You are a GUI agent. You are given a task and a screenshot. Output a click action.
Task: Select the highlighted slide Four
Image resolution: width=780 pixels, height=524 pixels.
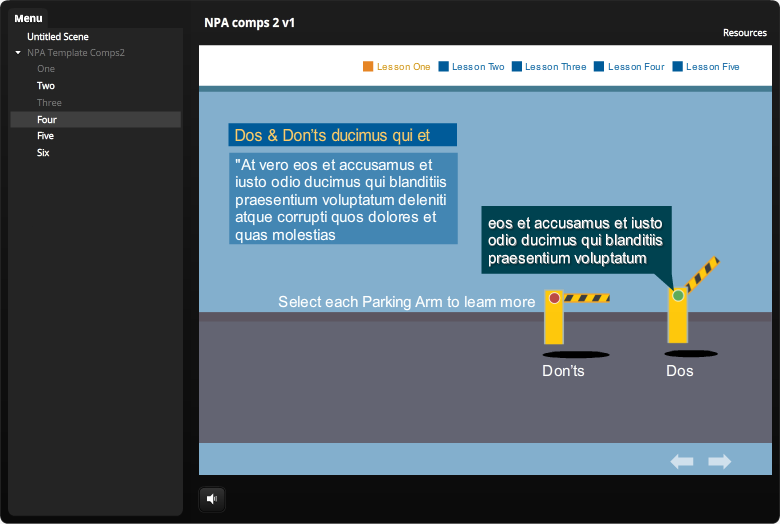coord(47,120)
